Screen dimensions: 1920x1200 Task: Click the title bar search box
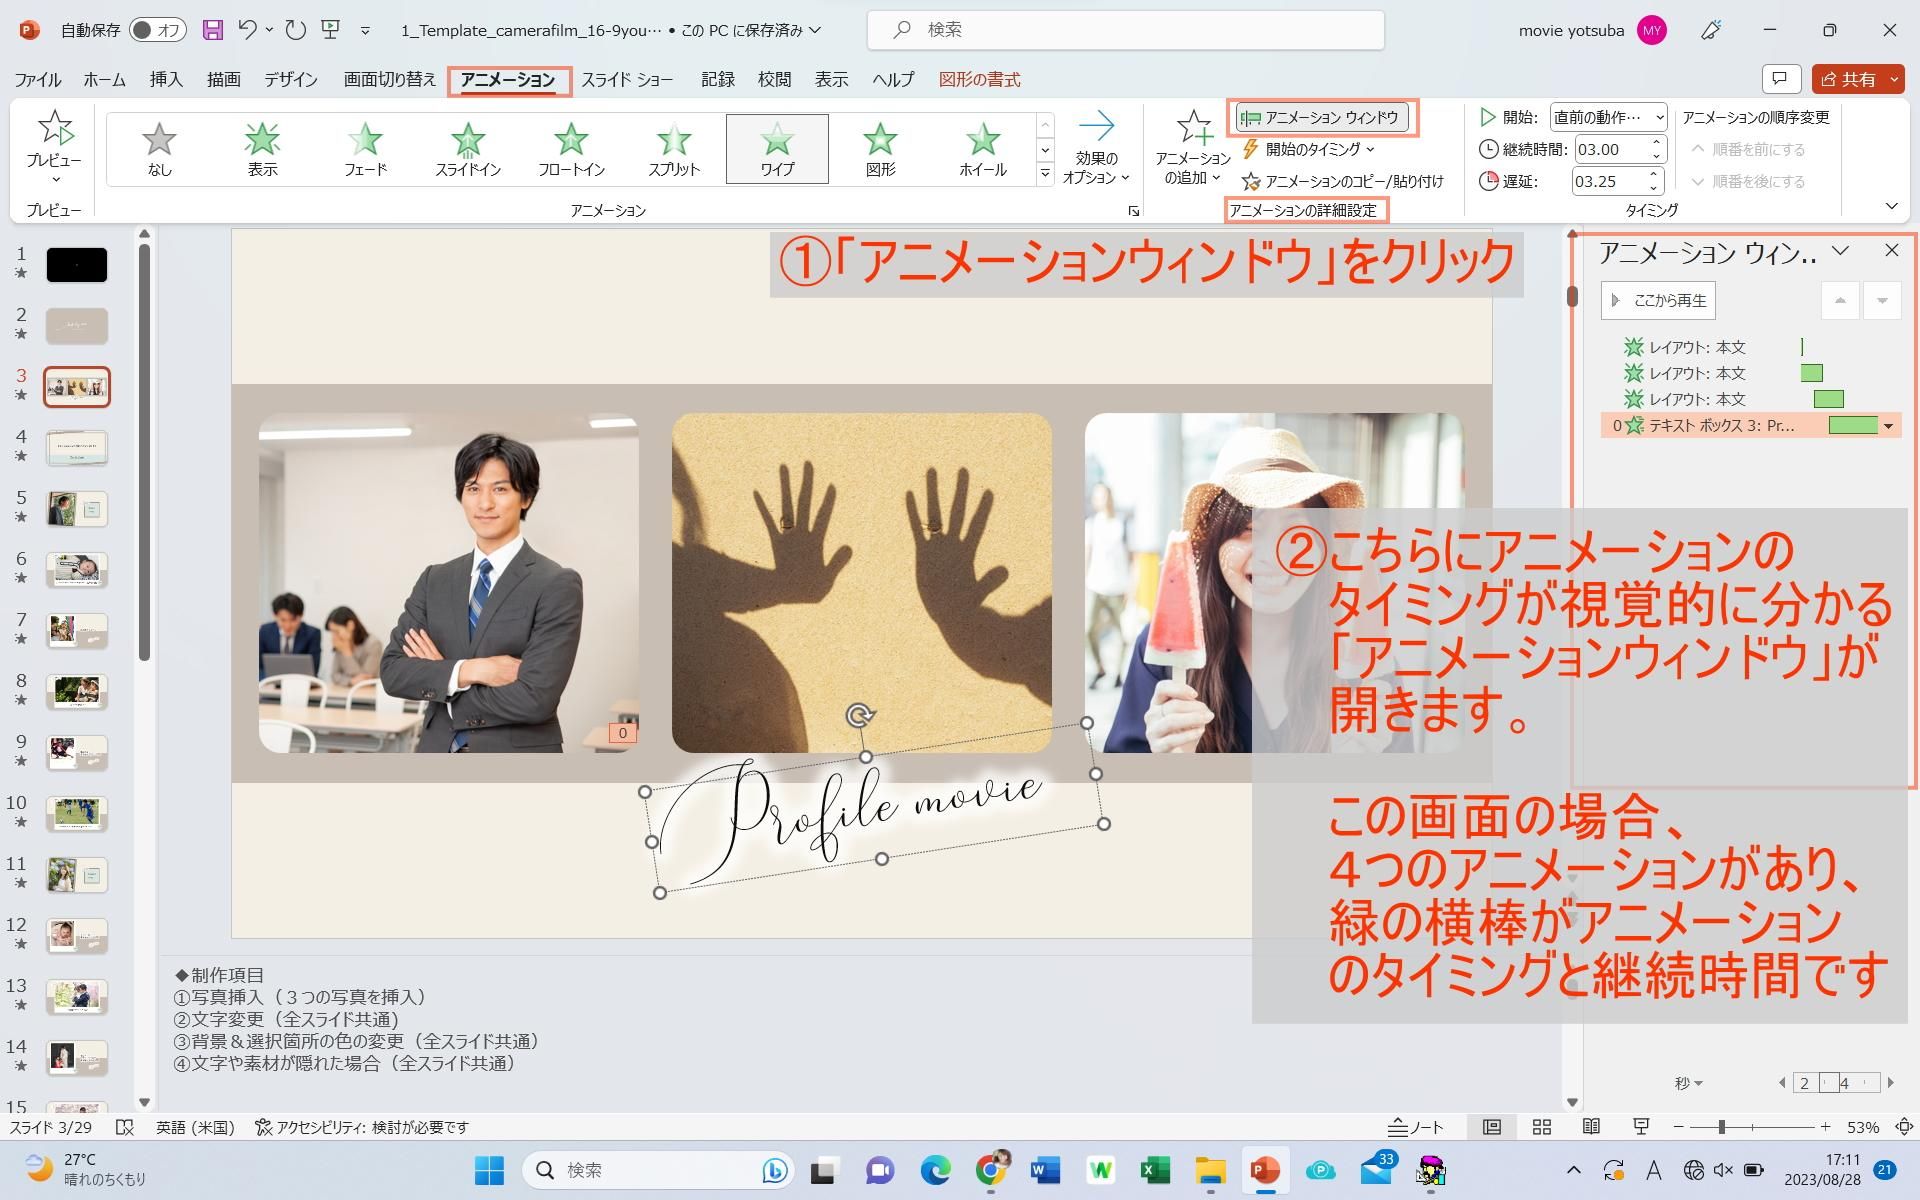click(x=1125, y=30)
